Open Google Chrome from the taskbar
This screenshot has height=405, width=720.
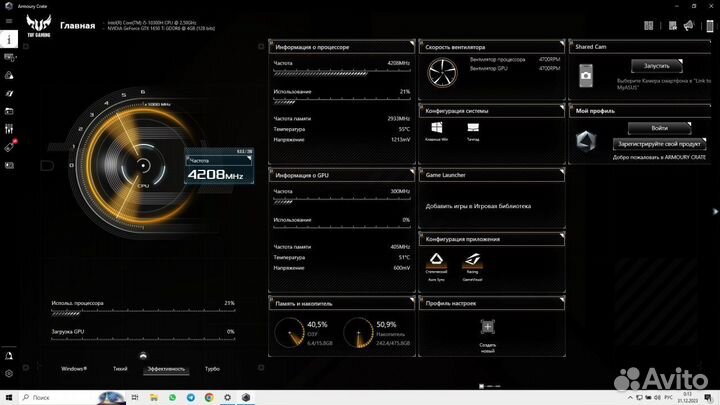pos(209,398)
